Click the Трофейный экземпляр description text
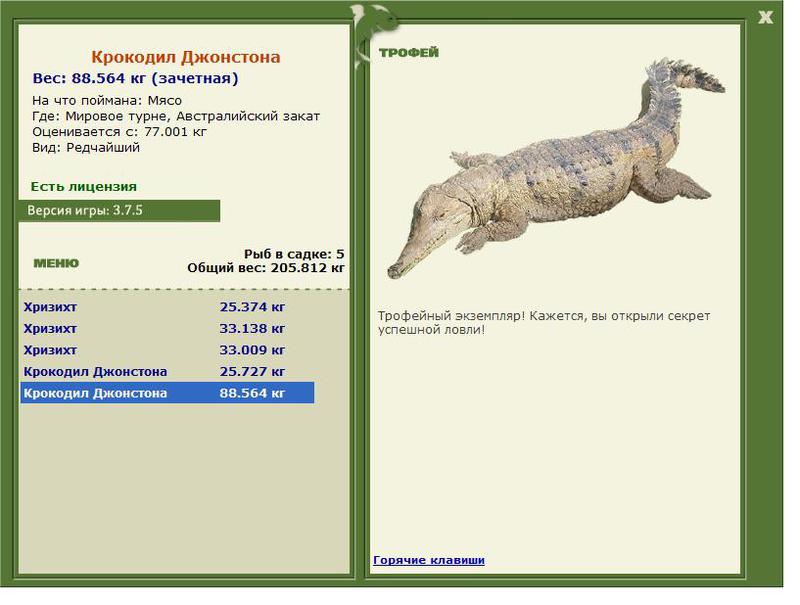800x605 pixels. 544,322
